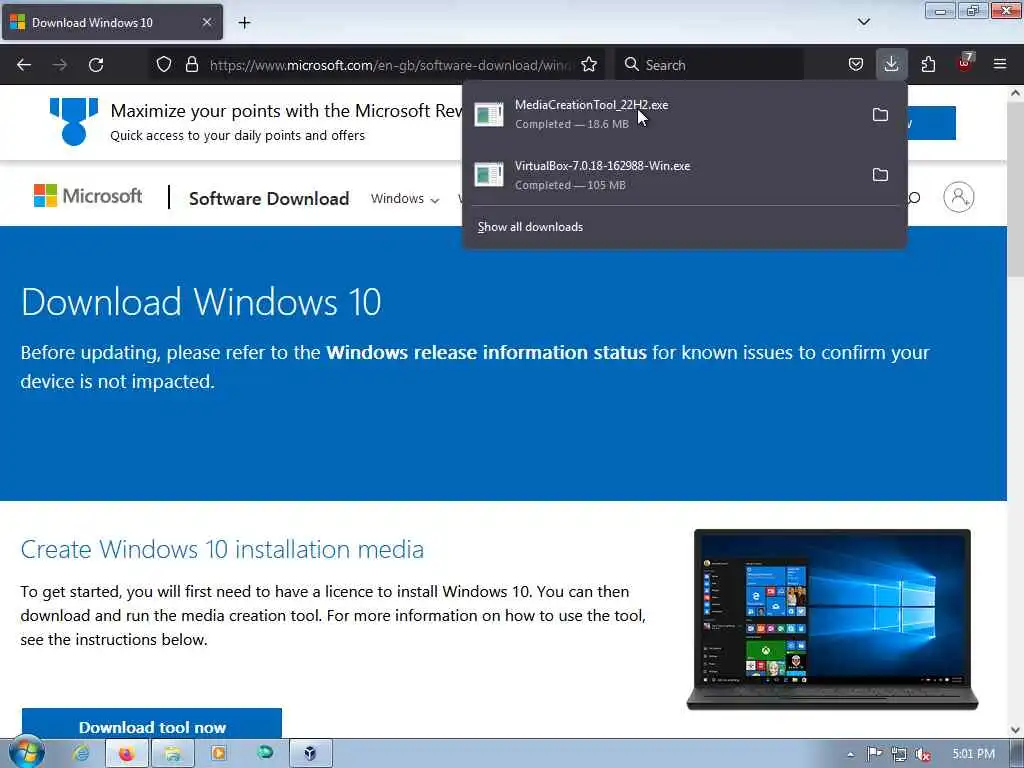Open the extensions puzzle icon
This screenshot has height=768, width=1024.
pyautogui.click(x=928, y=65)
